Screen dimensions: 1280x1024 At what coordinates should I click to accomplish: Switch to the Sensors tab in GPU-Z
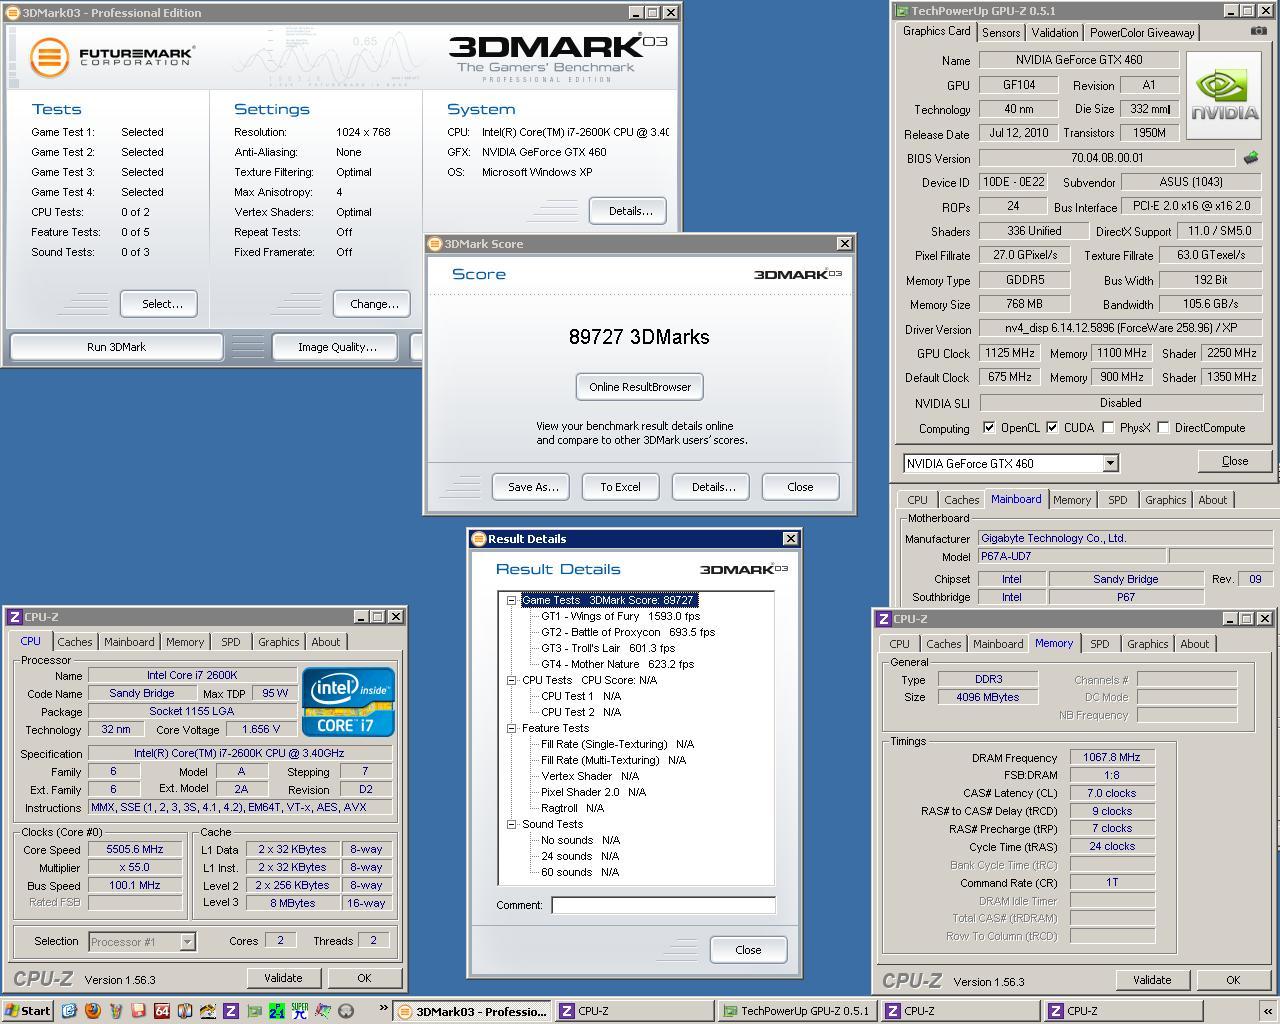pyautogui.click(x=1001, y=32)
